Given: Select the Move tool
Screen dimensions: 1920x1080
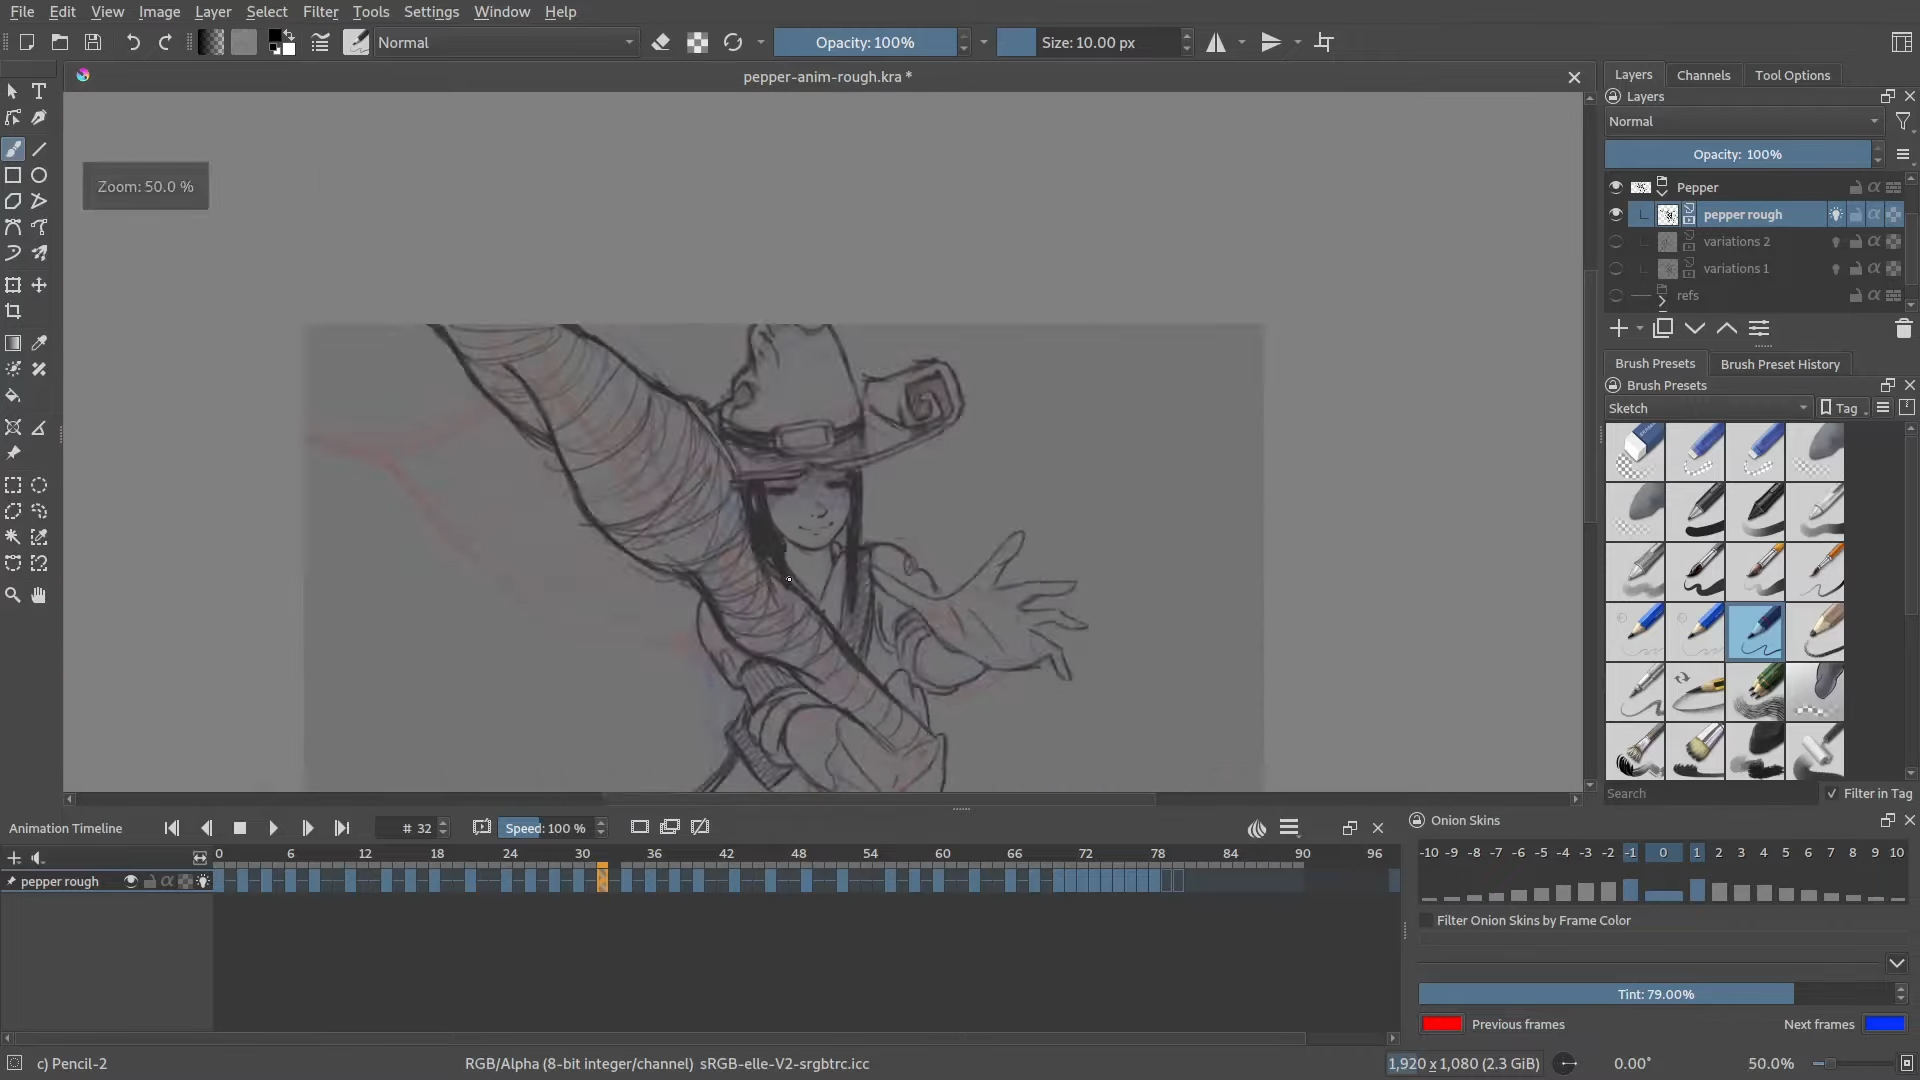Looking at the screenshot, I should click(x=39, y=285).
